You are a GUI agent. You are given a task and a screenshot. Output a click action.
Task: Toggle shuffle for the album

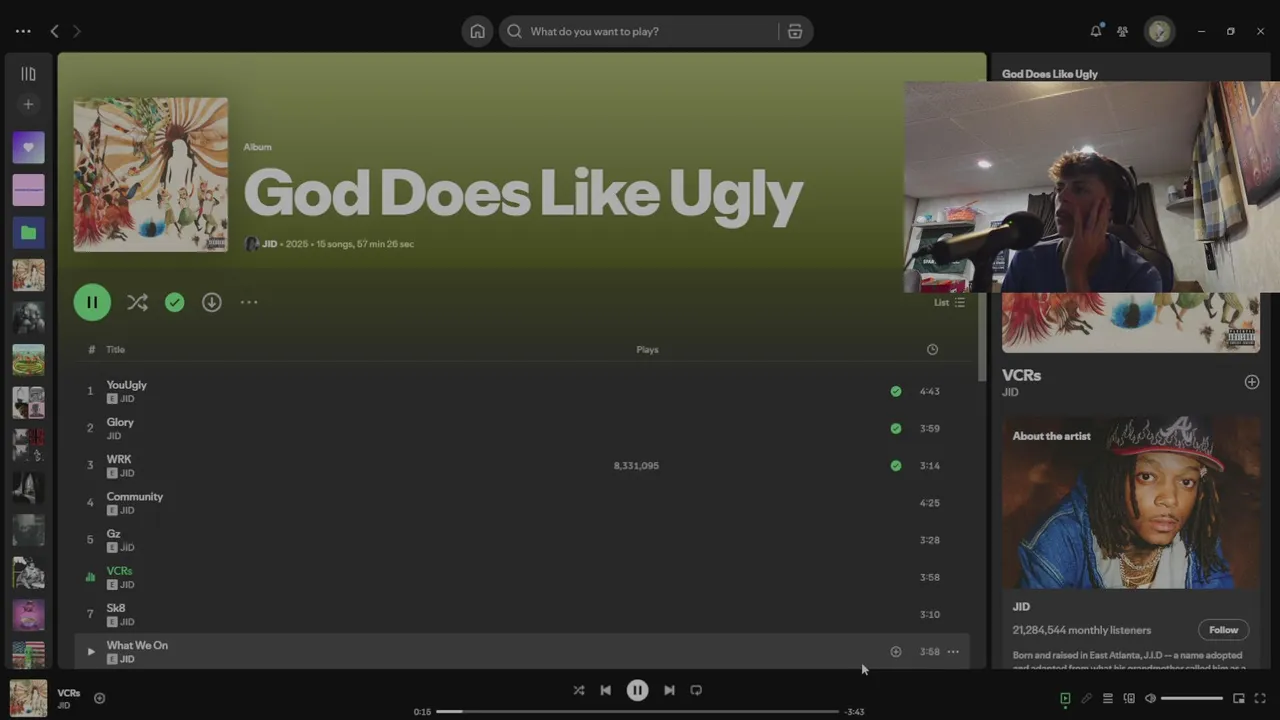137,302
